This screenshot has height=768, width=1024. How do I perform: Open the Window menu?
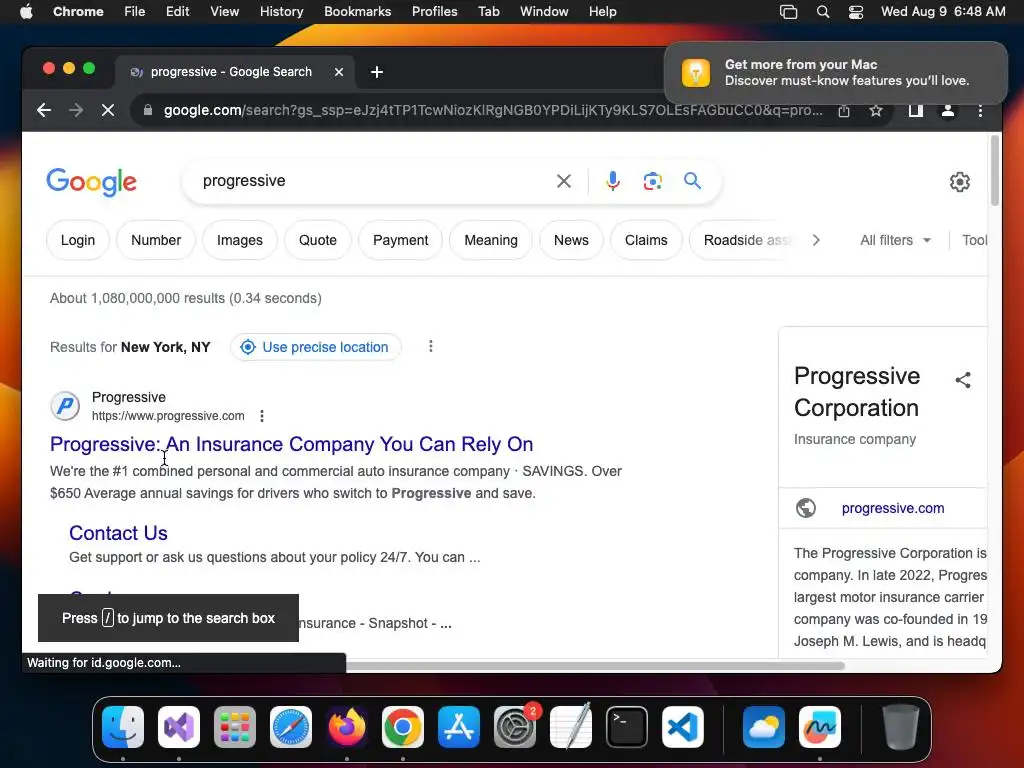[544, 12]
